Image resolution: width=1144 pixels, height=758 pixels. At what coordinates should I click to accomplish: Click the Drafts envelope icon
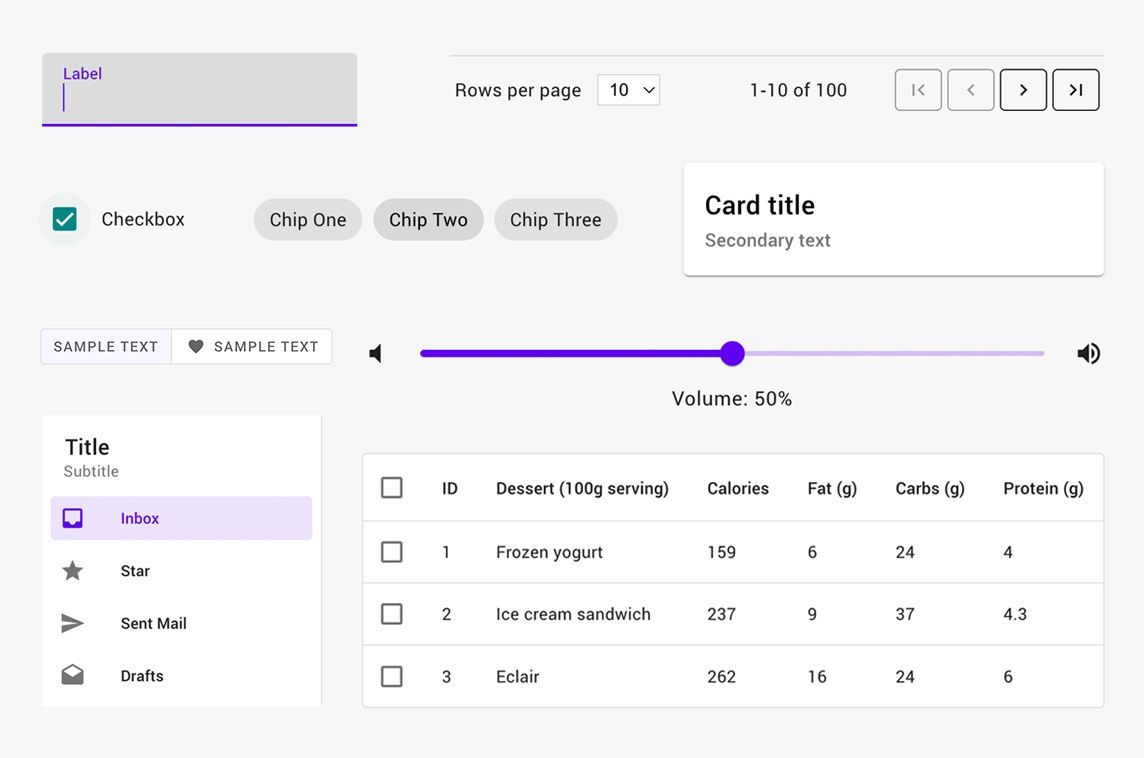click(x=72, y=675)
